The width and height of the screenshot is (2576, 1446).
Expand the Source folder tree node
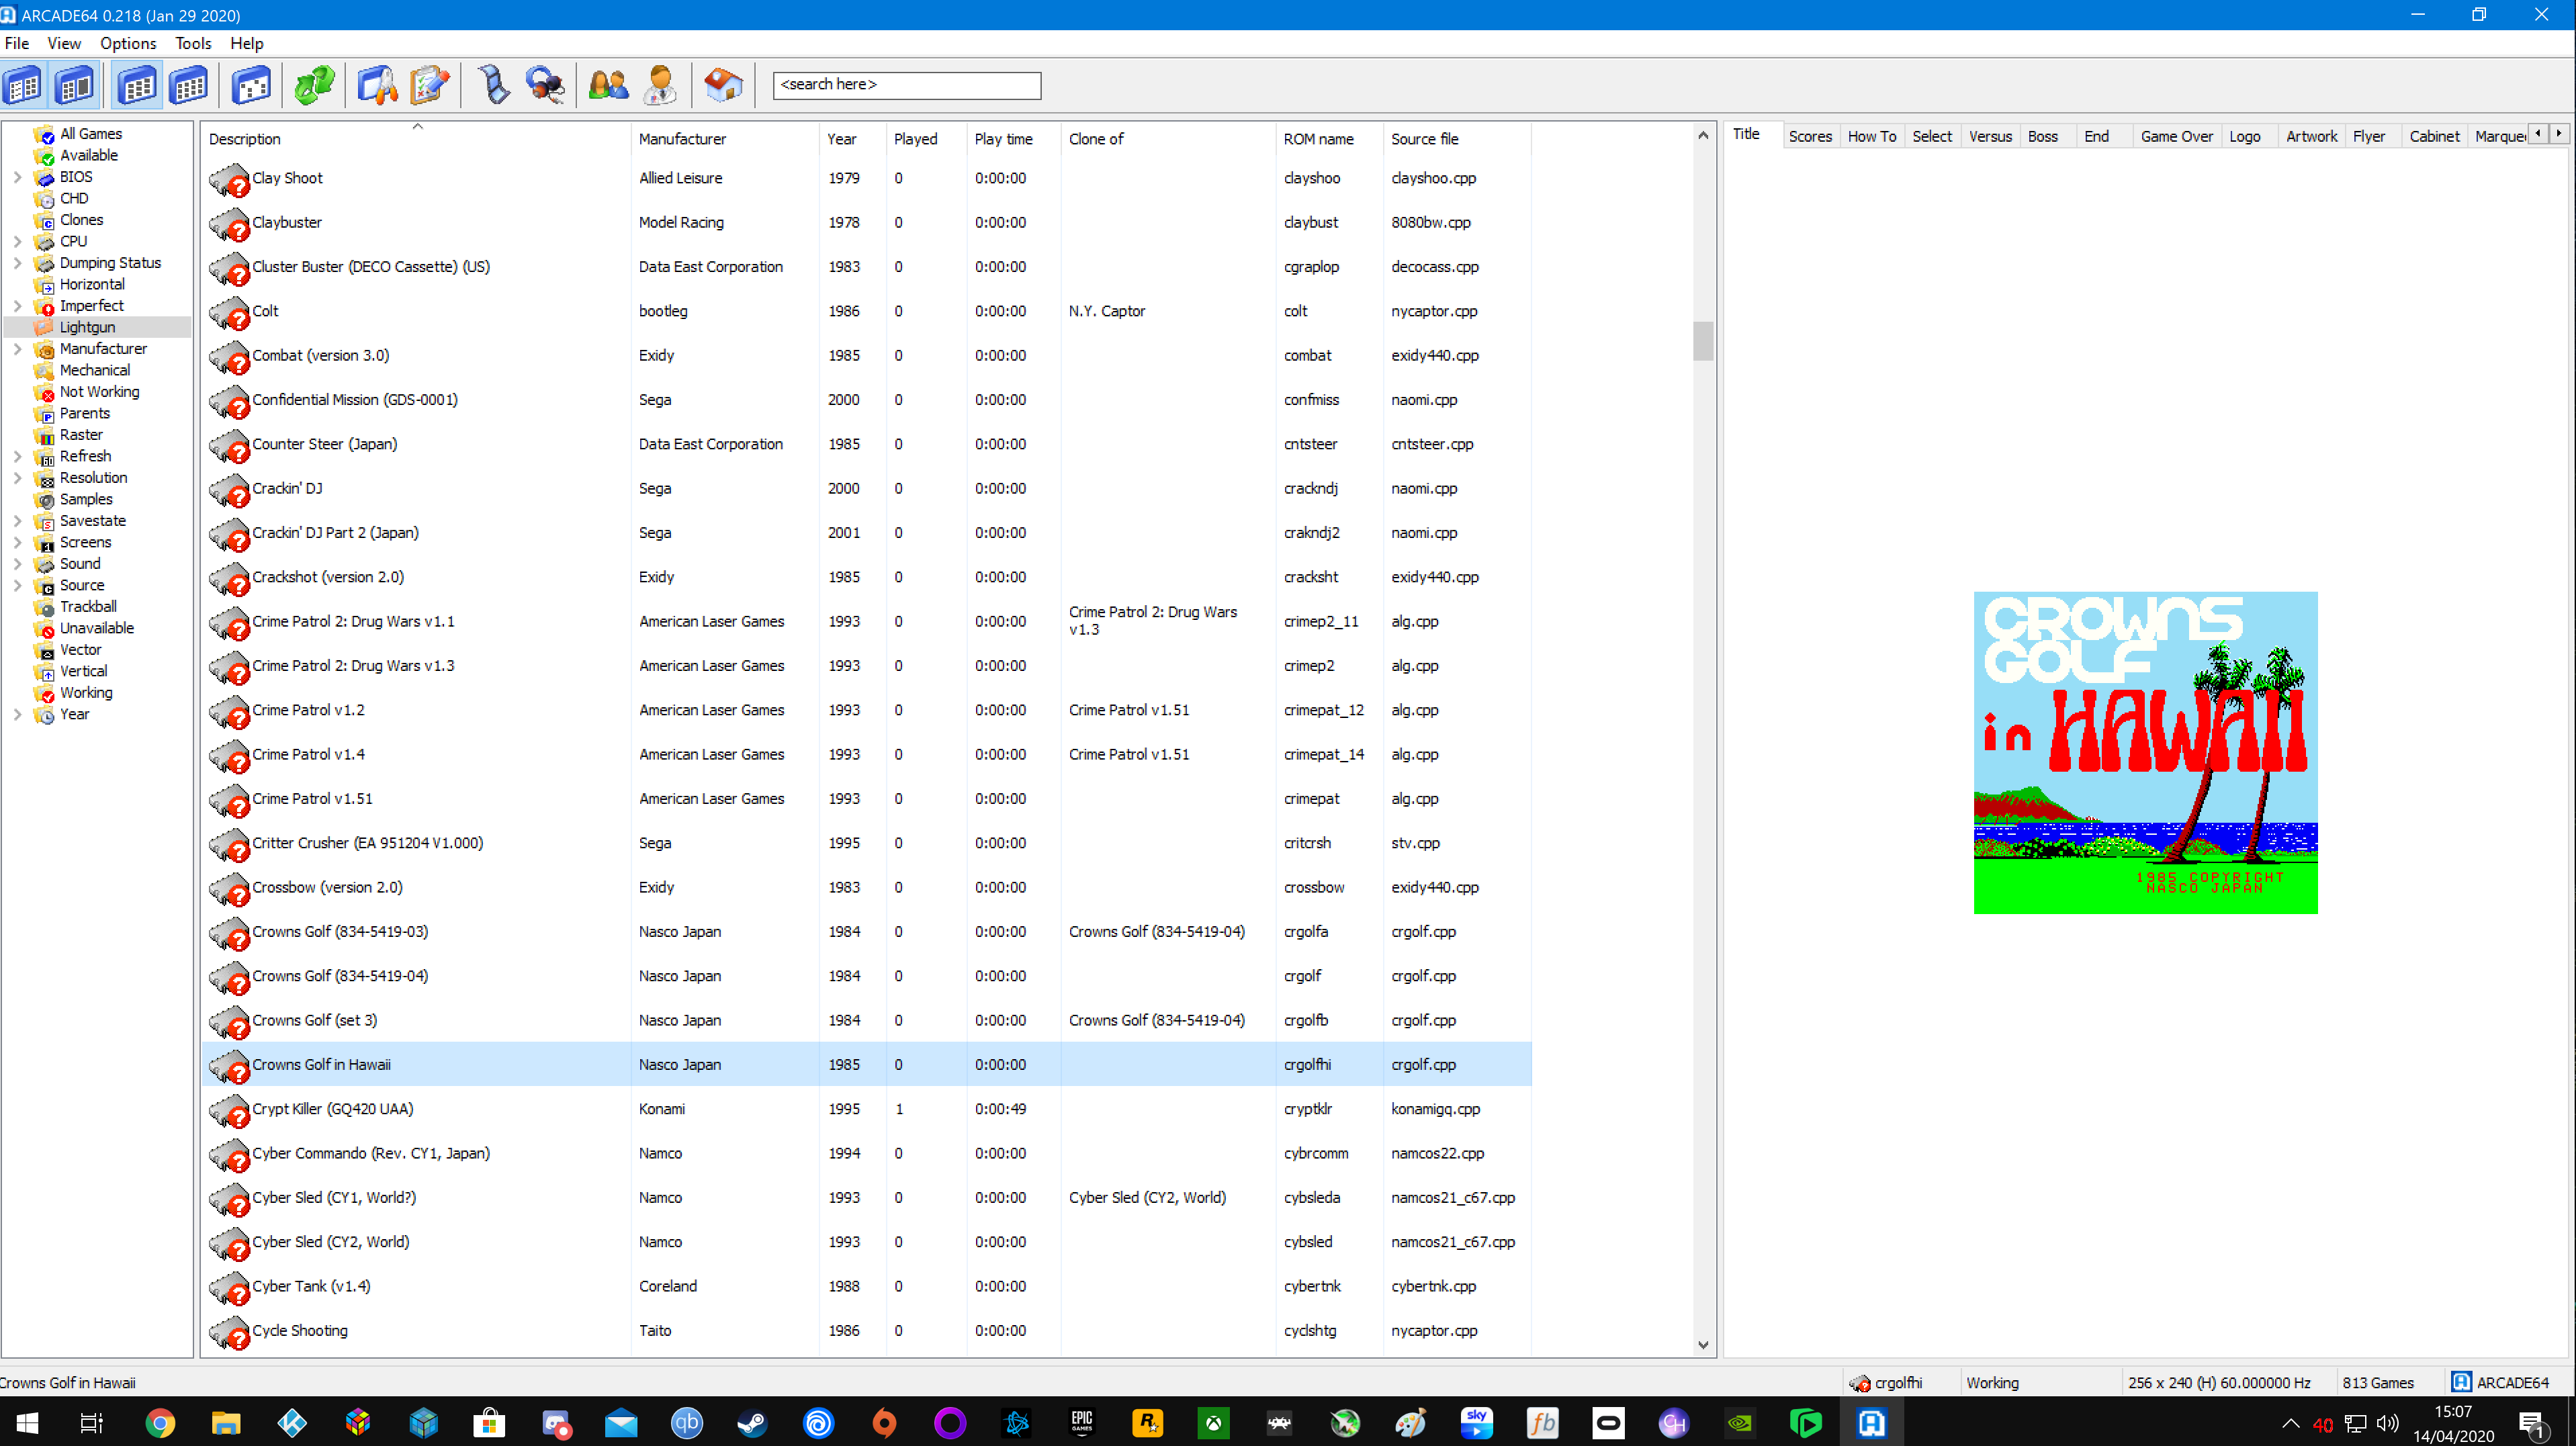[17, 585]
